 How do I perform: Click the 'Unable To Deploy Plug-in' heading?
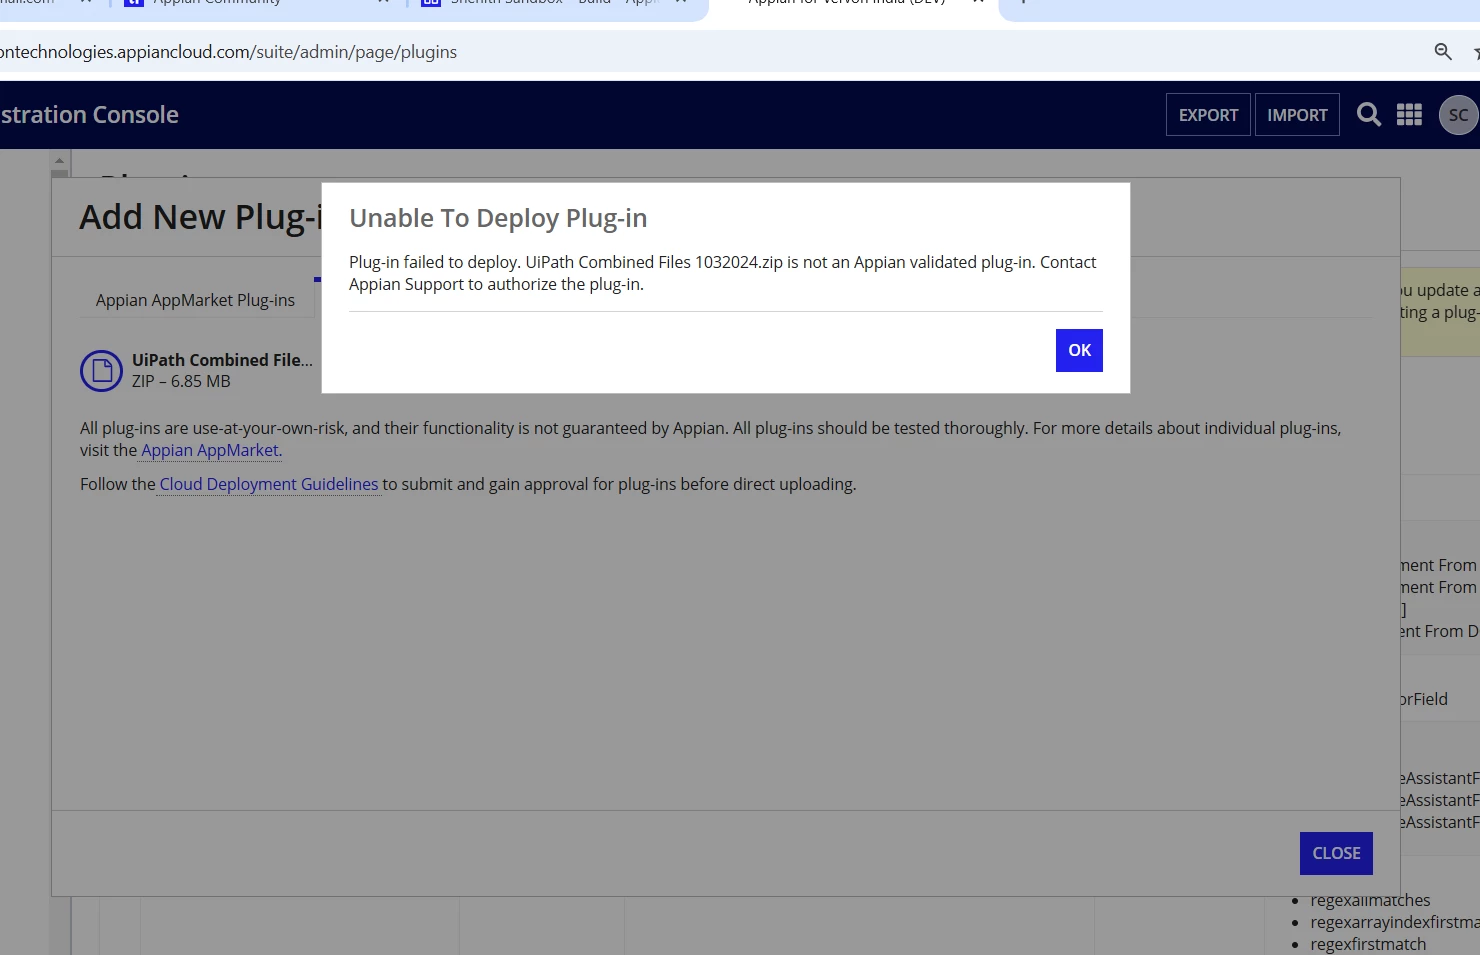click(x=498, y=218)
